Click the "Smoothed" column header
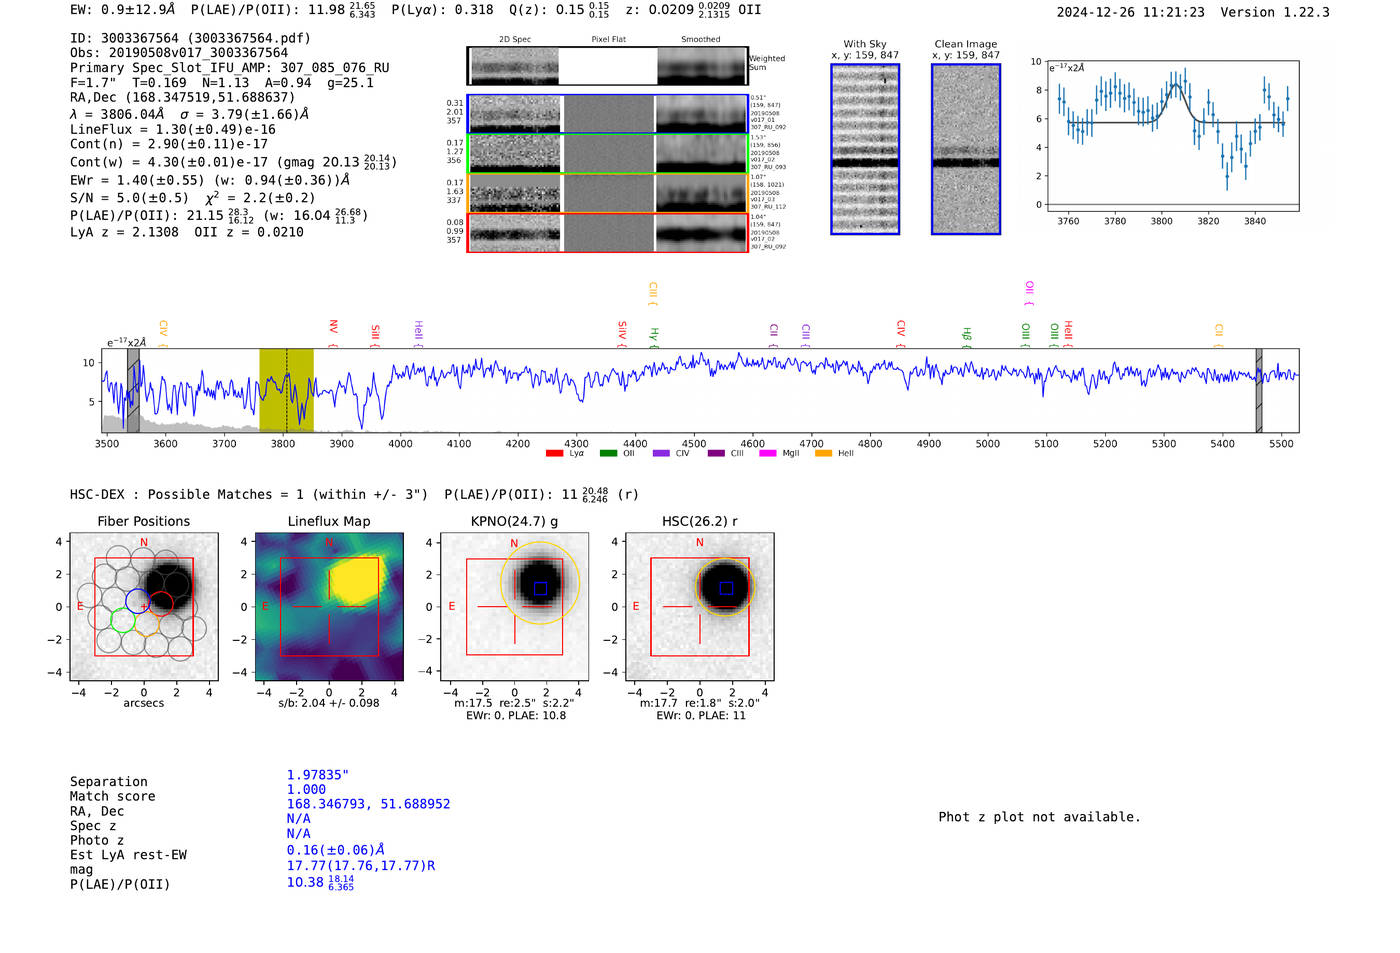The height and width of the screenshot is (953, 1400). [700, 40]
